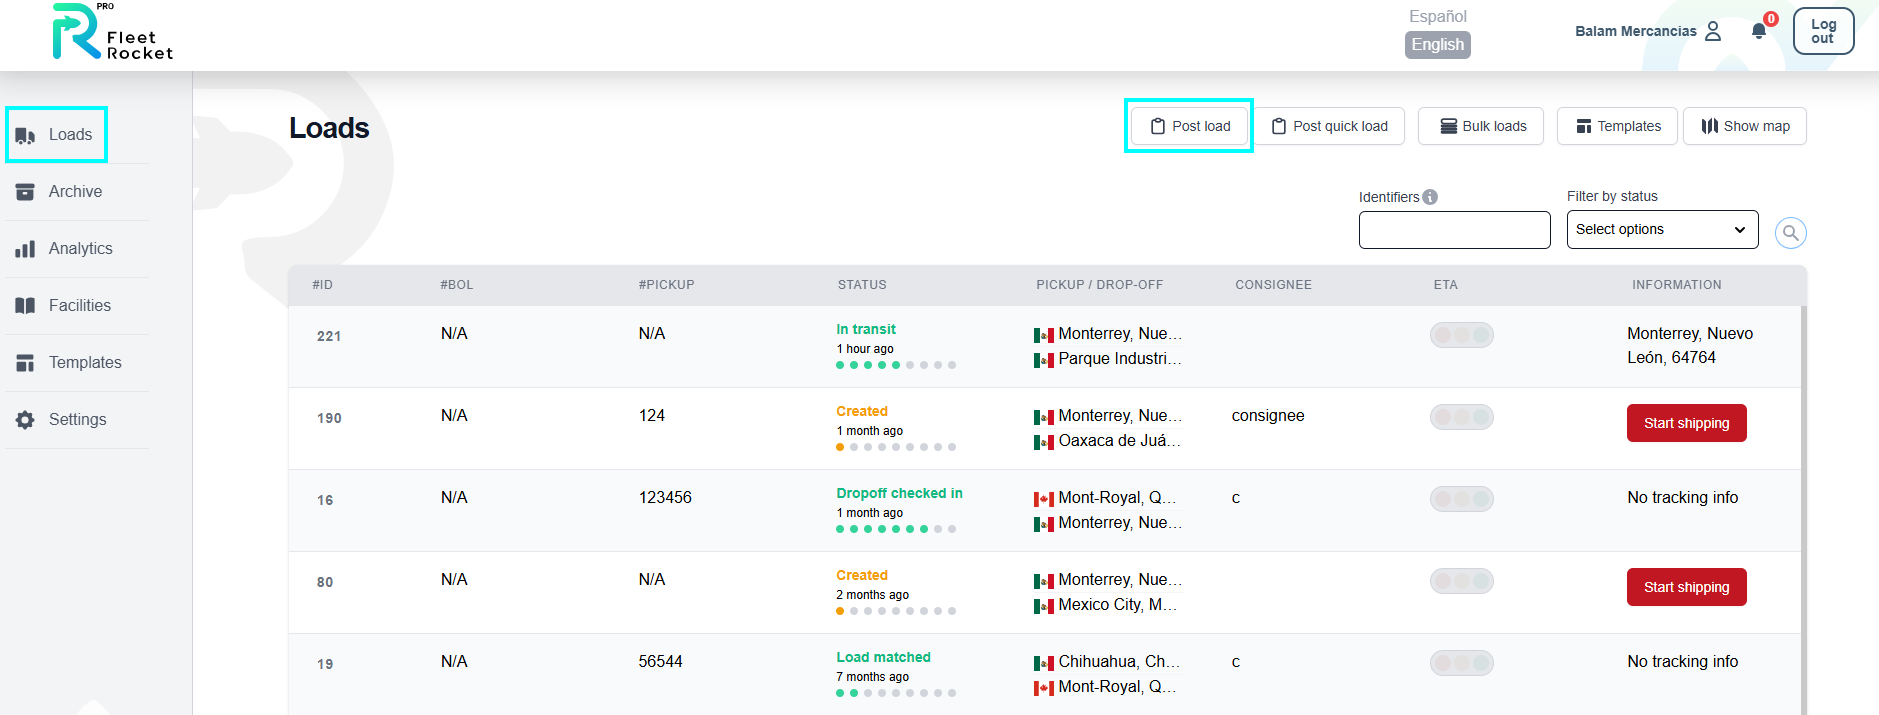Click the Show map button
The image size is (1879, 715).
1745,126
